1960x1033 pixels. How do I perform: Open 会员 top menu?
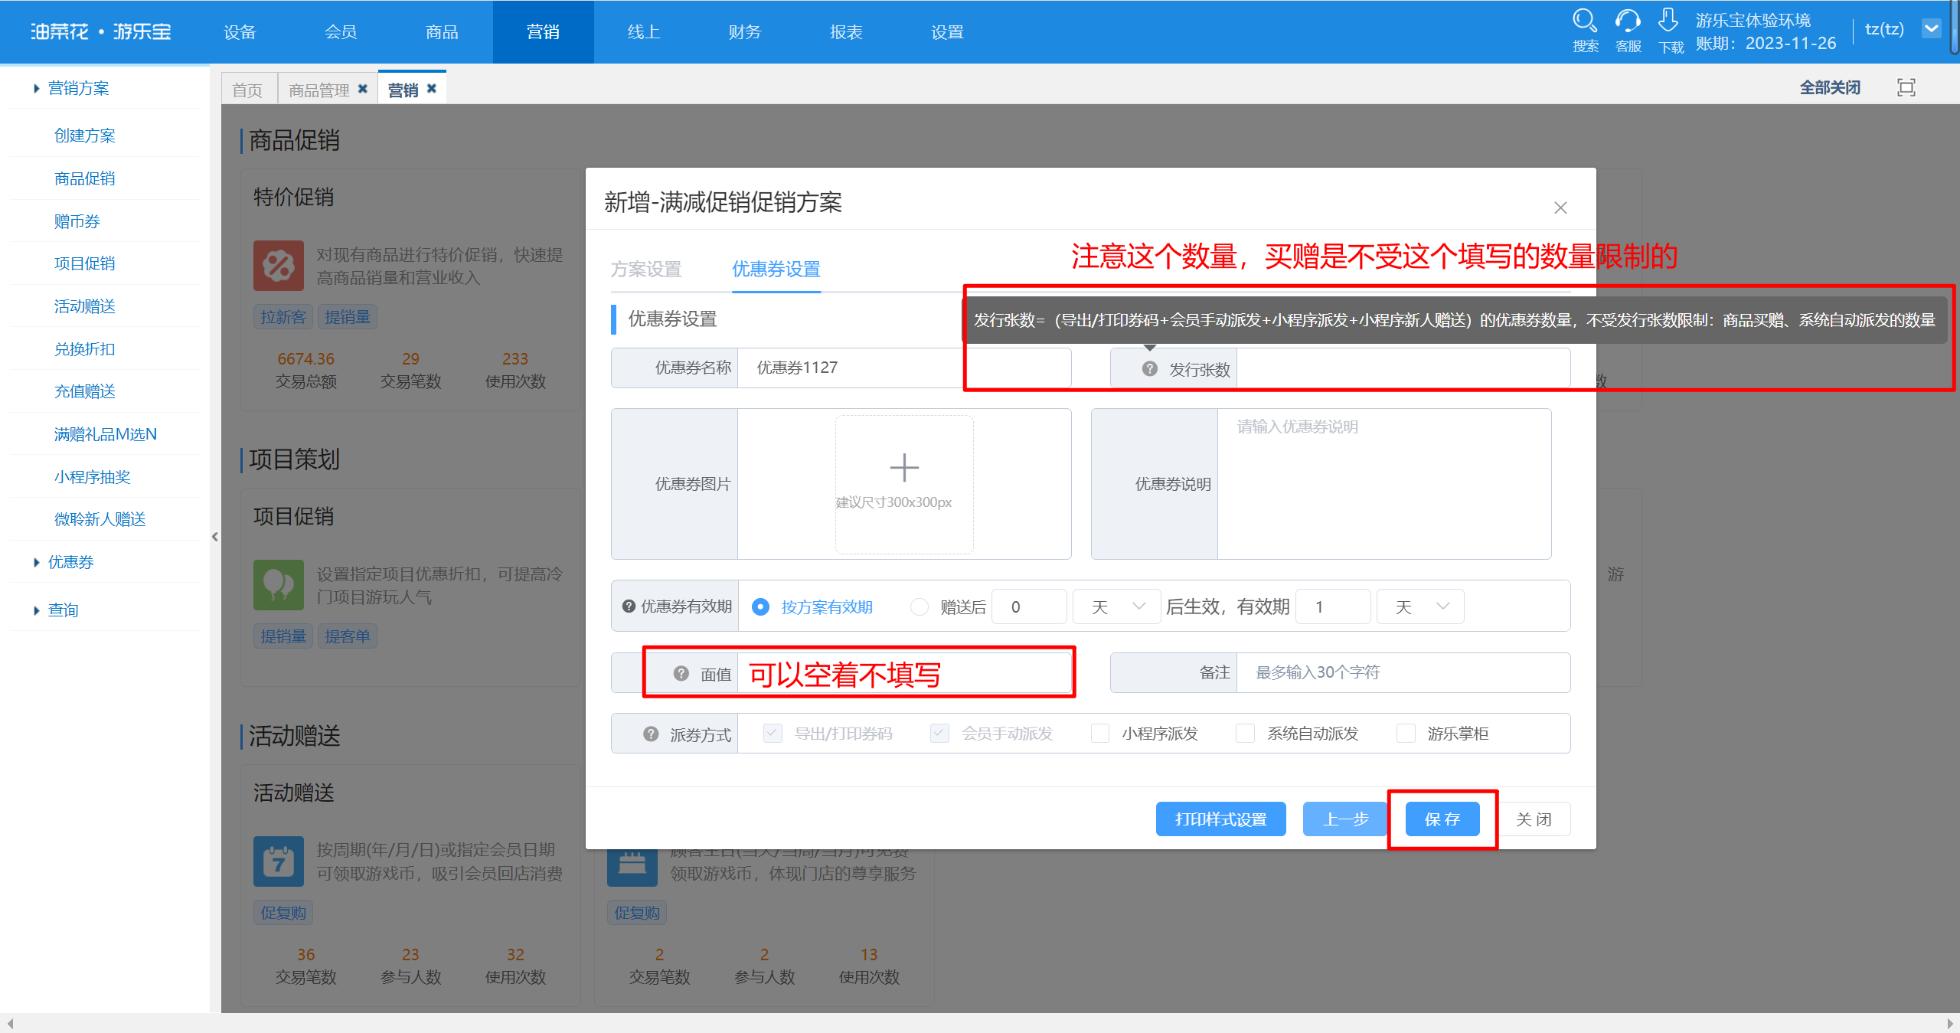click(x=341, y=32)
